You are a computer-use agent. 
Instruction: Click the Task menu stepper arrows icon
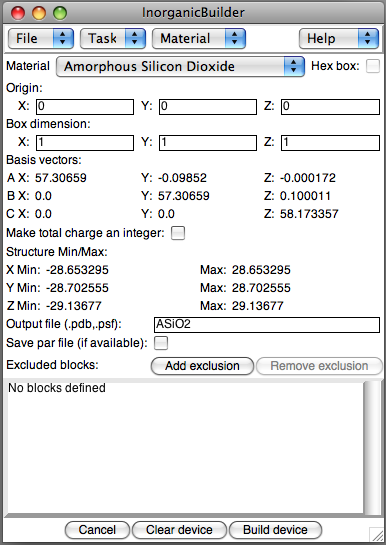(x=135, y=38)
